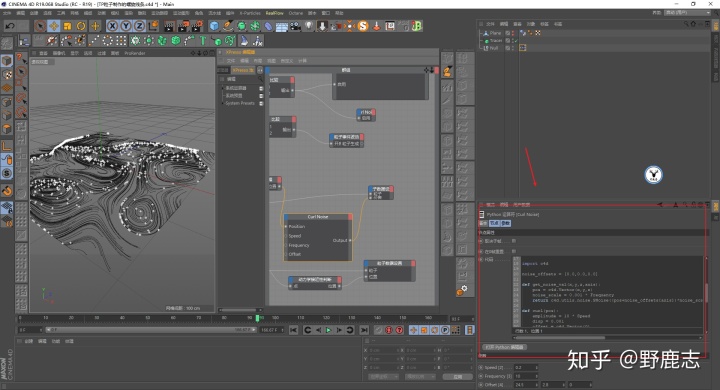The width and height of the screenshot is (720, 390).
Task: Activate the Rotate tool
Action: click(x=81, y=26)
